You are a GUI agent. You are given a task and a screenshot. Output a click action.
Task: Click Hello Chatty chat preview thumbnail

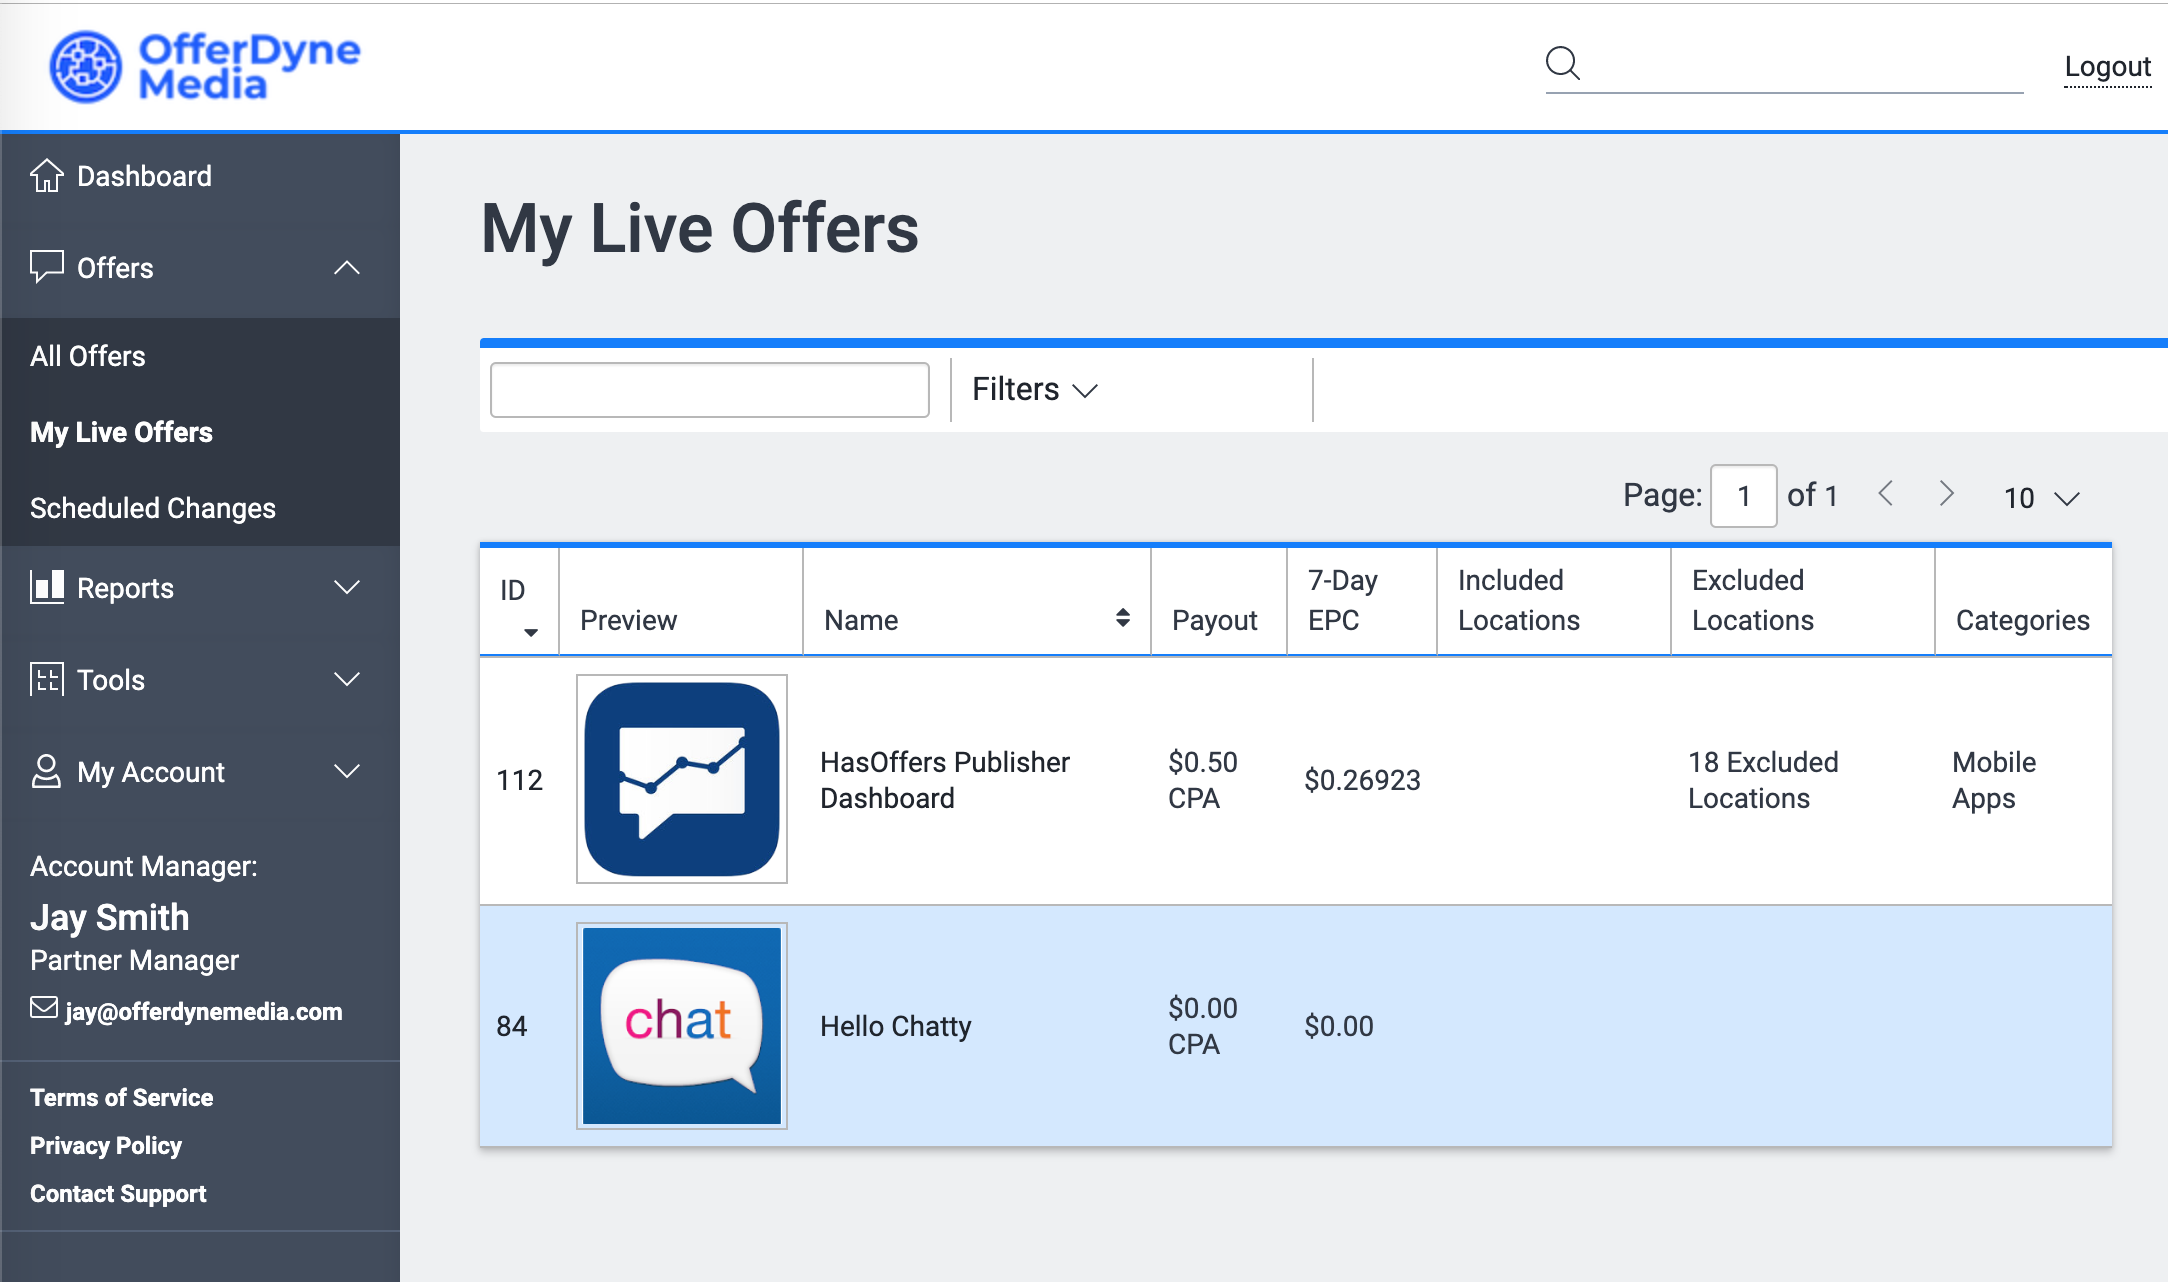(682, 1026)
